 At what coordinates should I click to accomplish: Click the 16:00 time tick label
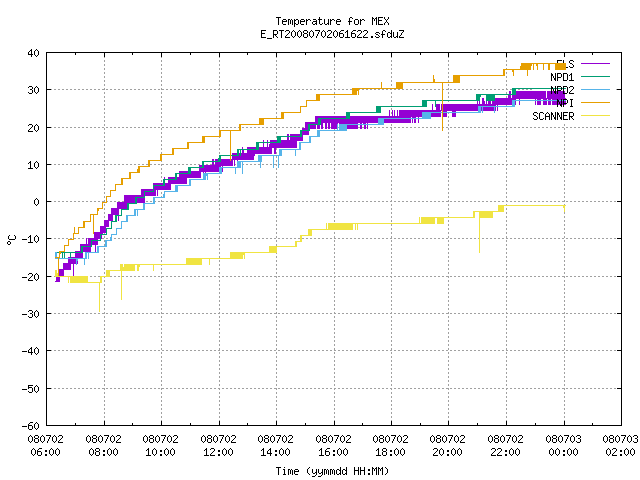tap(334, 452)
